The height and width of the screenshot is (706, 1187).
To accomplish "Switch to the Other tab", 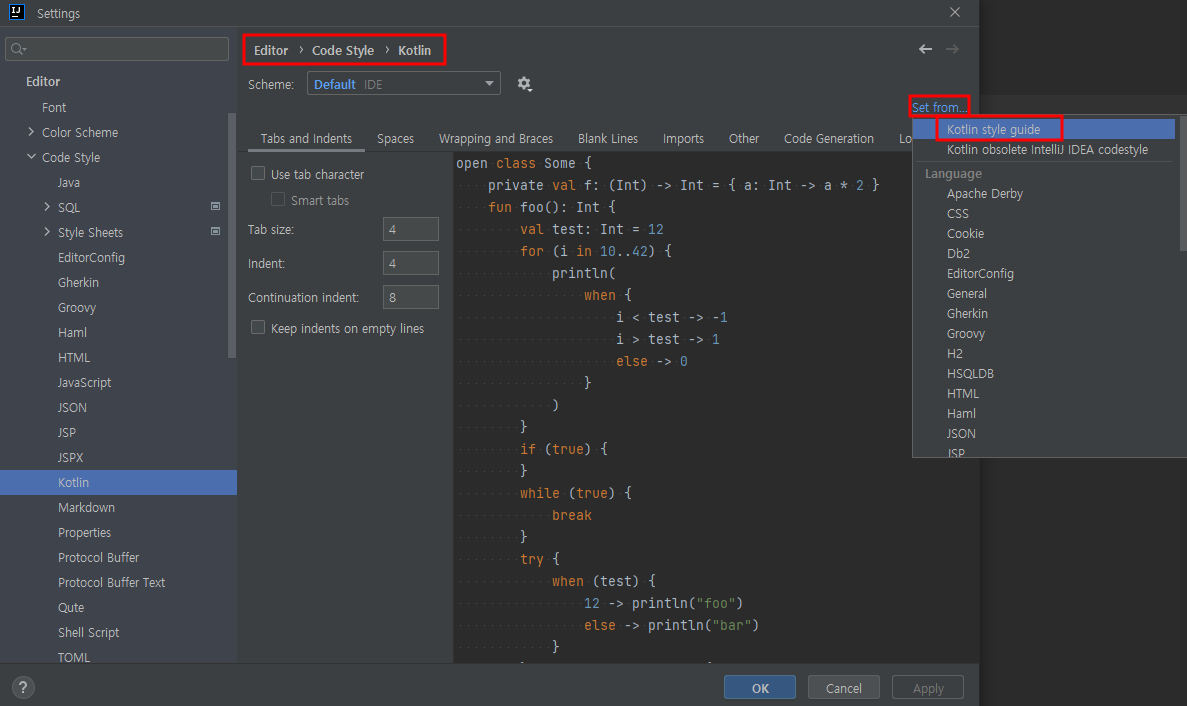I will point(743,138).
